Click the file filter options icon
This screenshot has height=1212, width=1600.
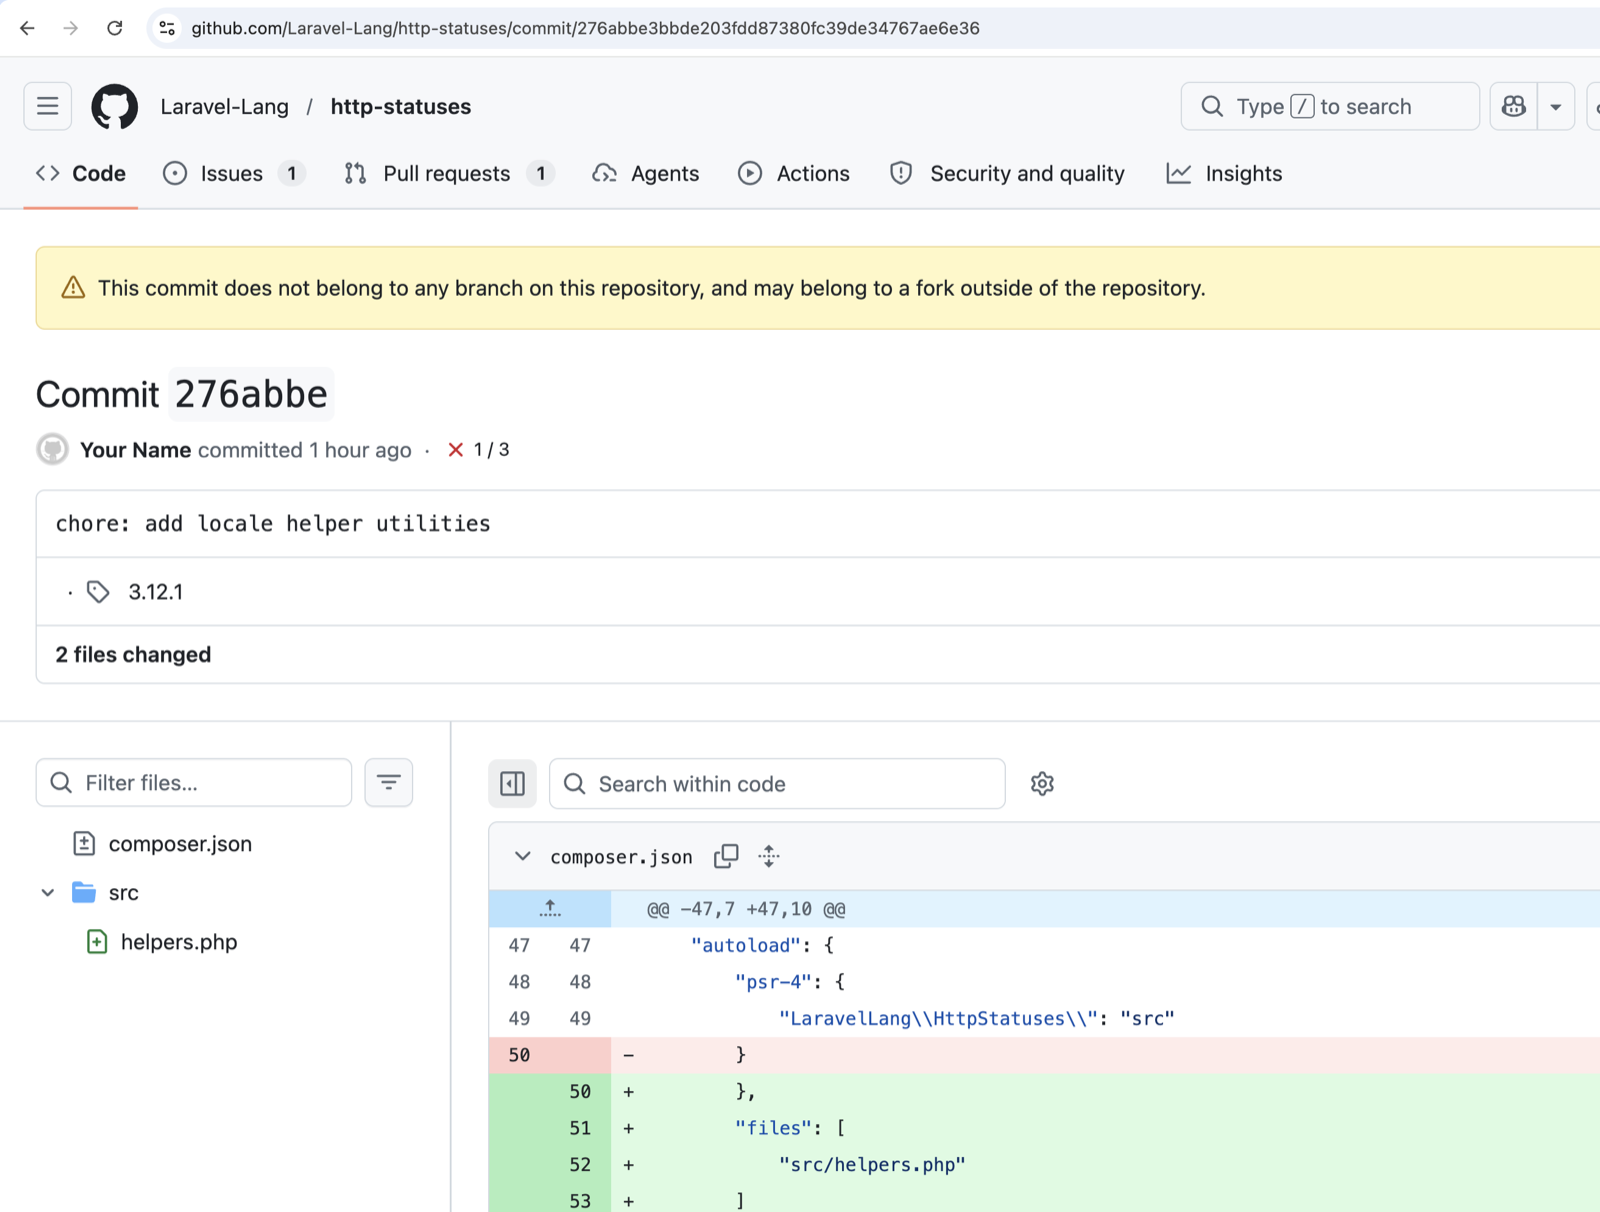click(389, 782)
